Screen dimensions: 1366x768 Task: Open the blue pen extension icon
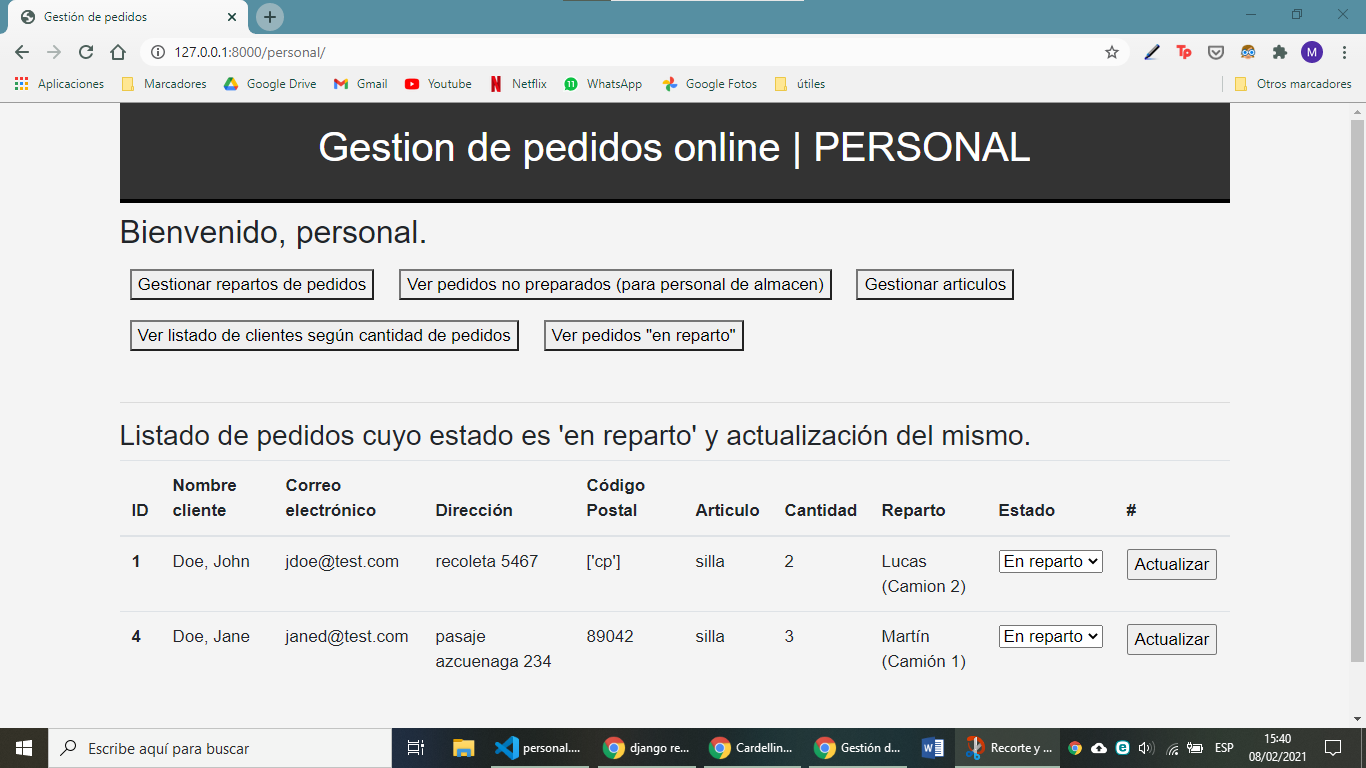(1152, 52)
